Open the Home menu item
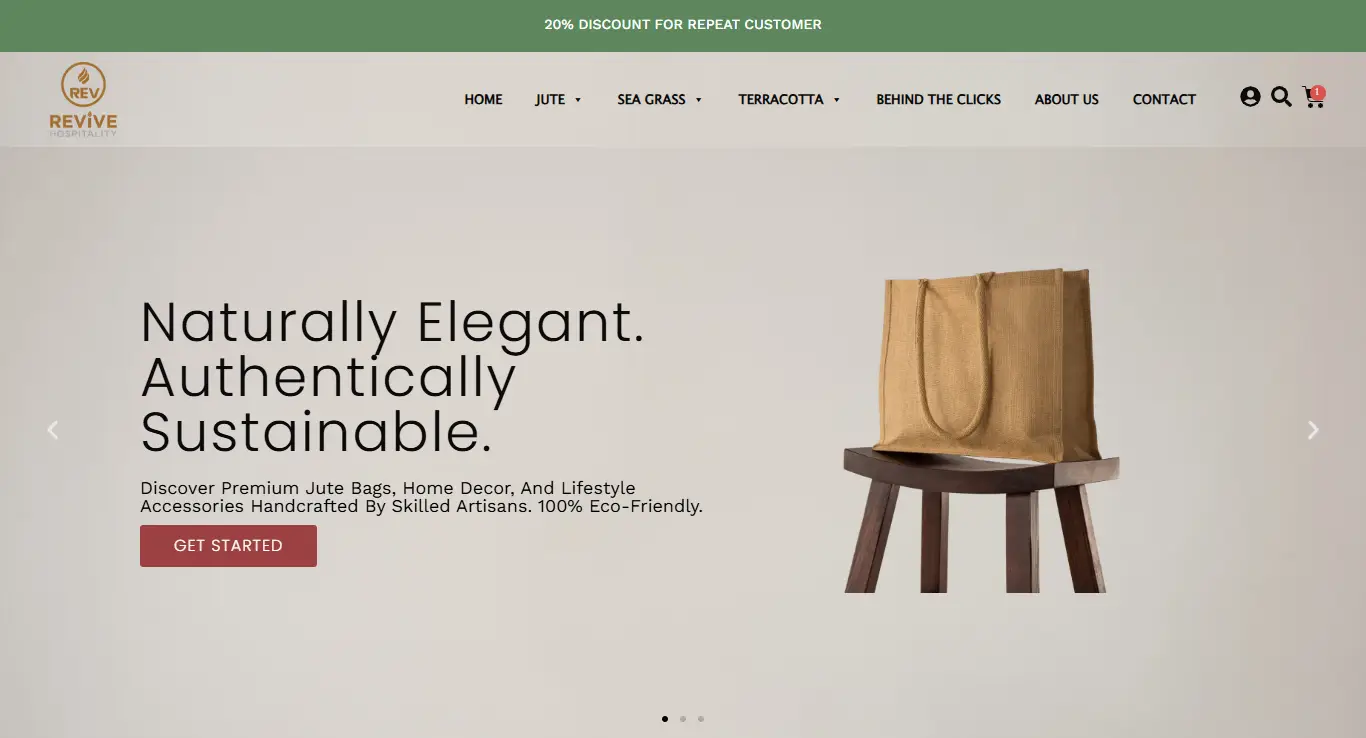Image resolution: width=1366 pixels, height=738 pixels. click(x=483, y=99)
